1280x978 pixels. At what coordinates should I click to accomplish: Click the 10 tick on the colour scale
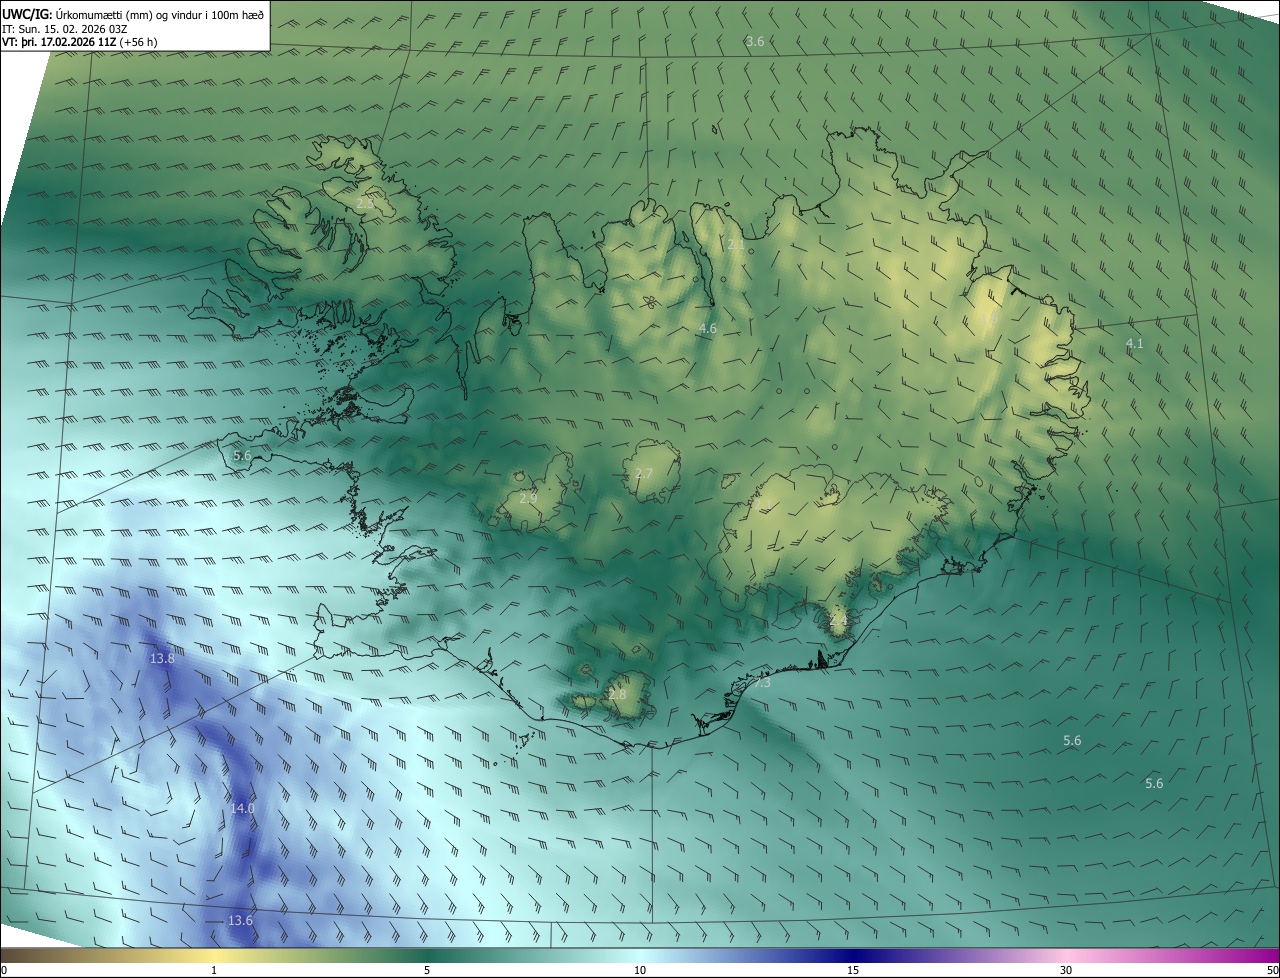pos(640,970)
